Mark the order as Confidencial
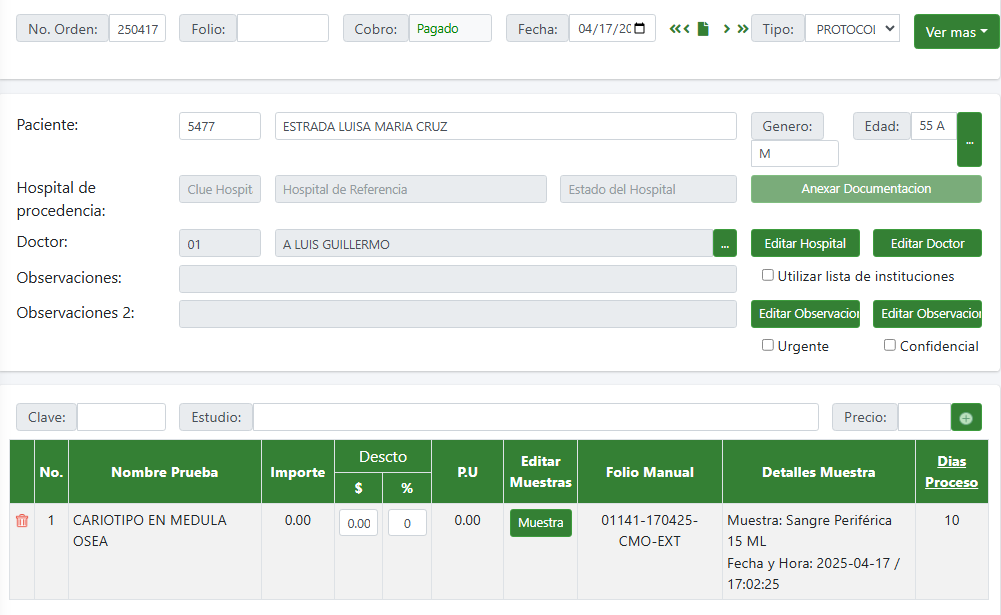Image resolution: width=1001 pixels, height=615 pixels. (x=890, y=345)
